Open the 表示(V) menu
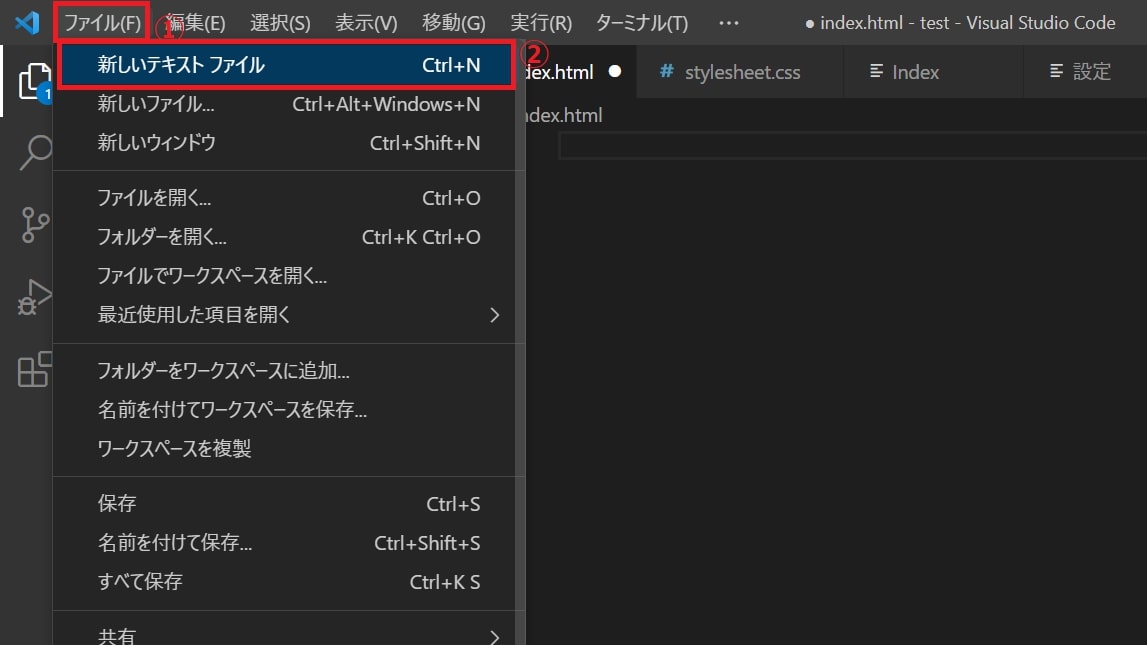The image size is (1147, 645). 366,23
